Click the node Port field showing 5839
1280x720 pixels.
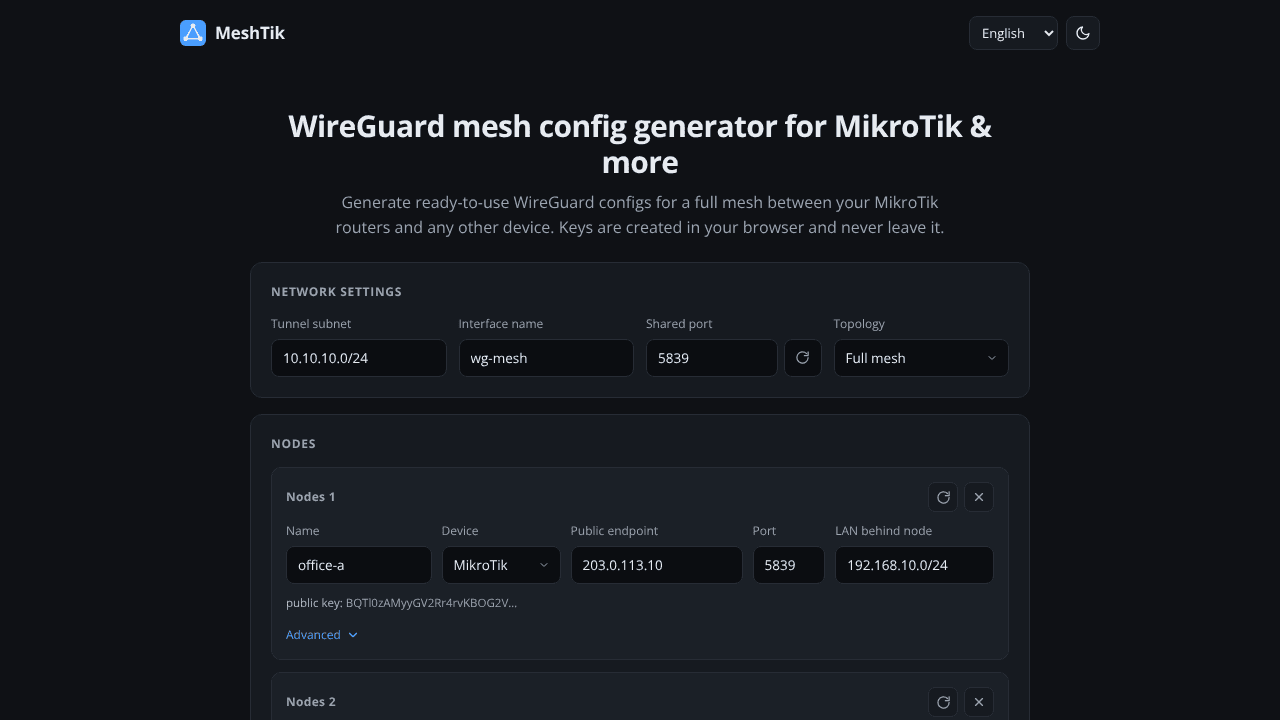(x=789, y=565)
